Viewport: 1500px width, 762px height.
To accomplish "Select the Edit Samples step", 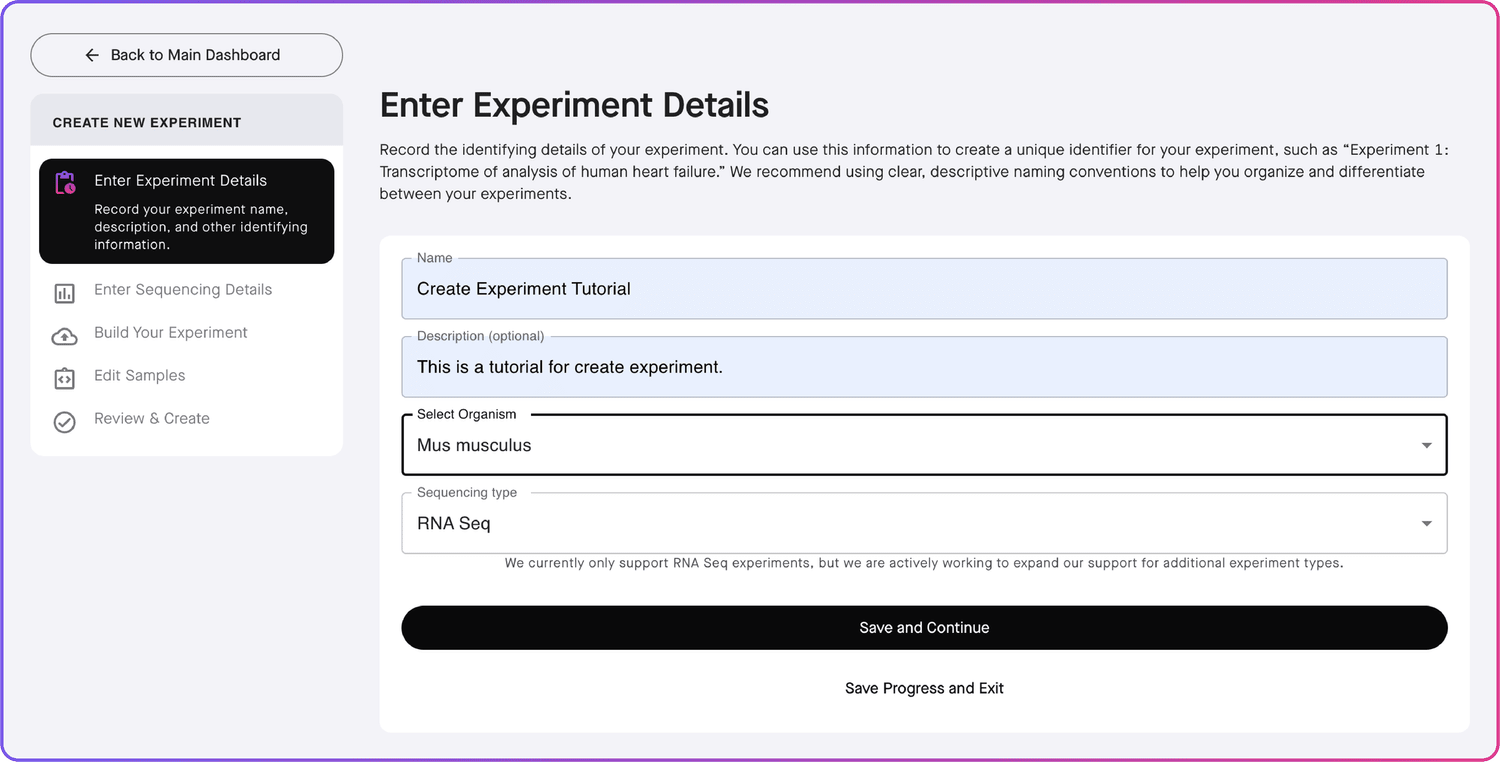I will coord(139,376).
